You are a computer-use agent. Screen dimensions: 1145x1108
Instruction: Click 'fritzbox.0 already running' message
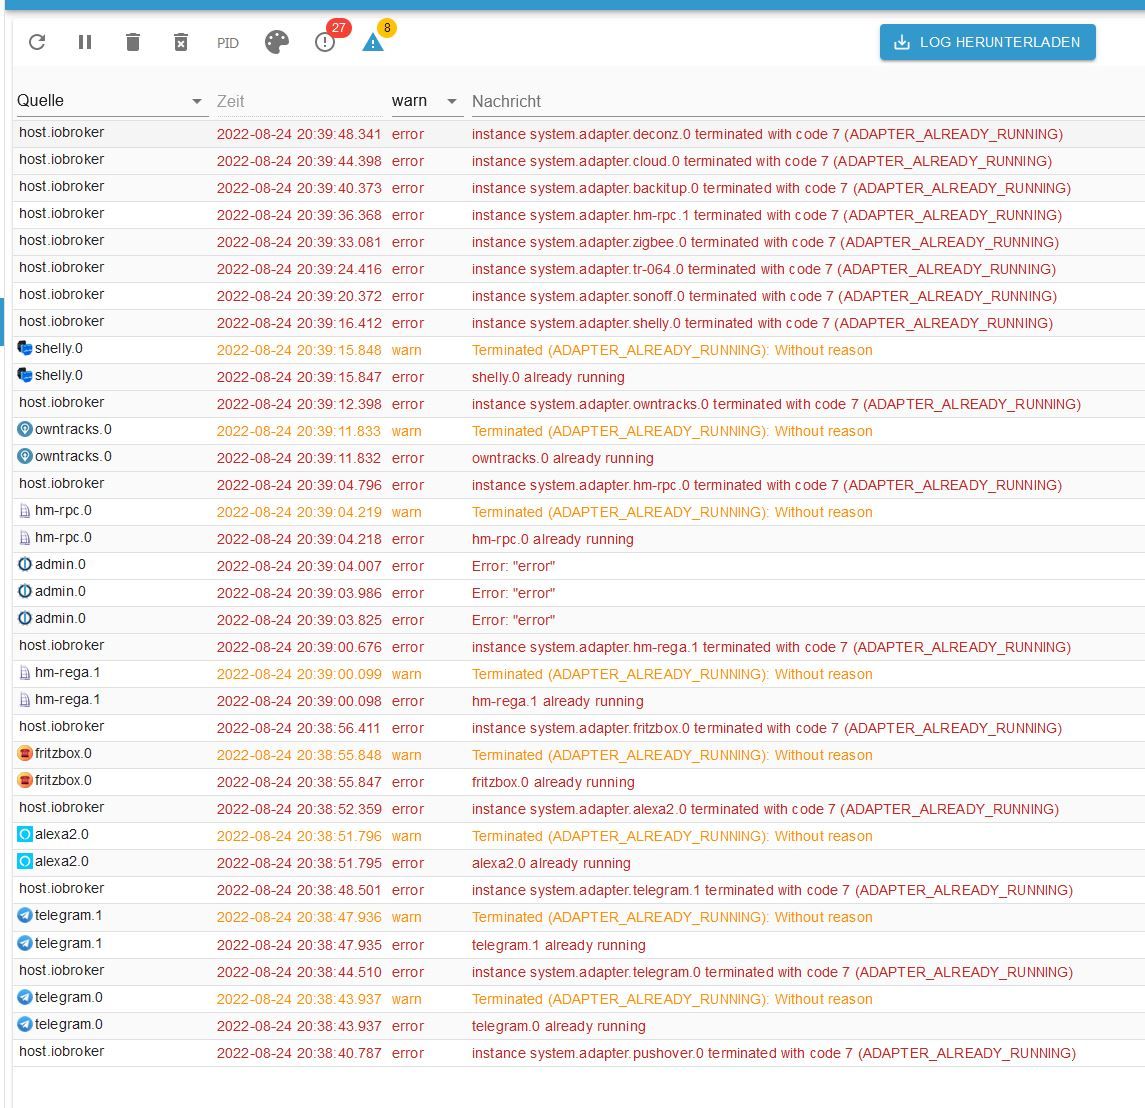[553, 782]
